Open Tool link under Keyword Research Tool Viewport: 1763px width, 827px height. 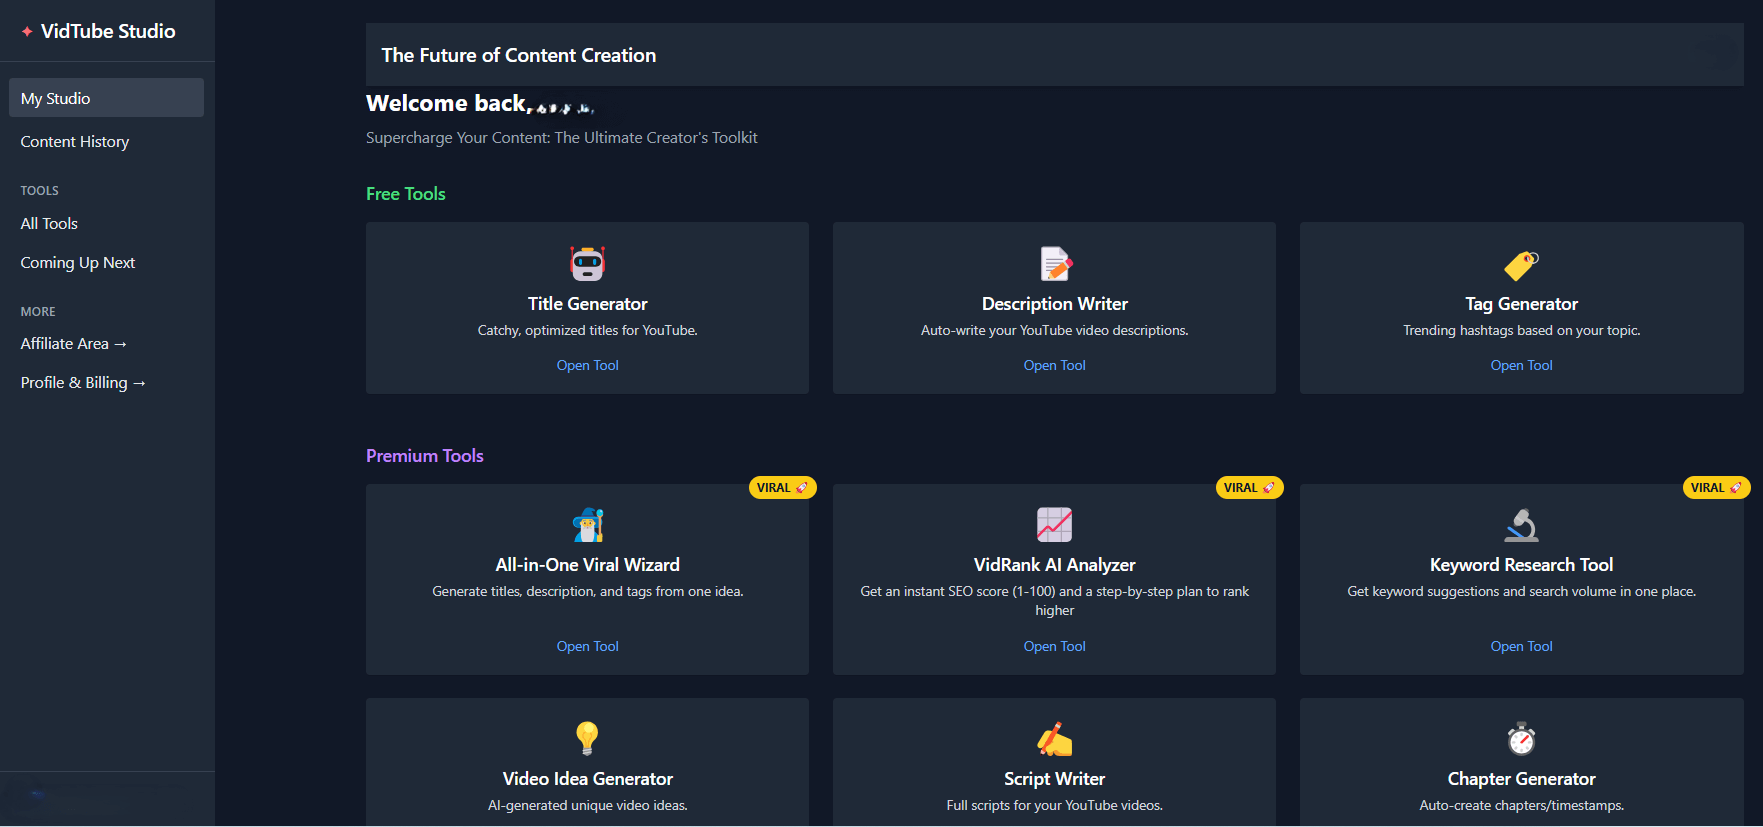(x=1521, y=647)
